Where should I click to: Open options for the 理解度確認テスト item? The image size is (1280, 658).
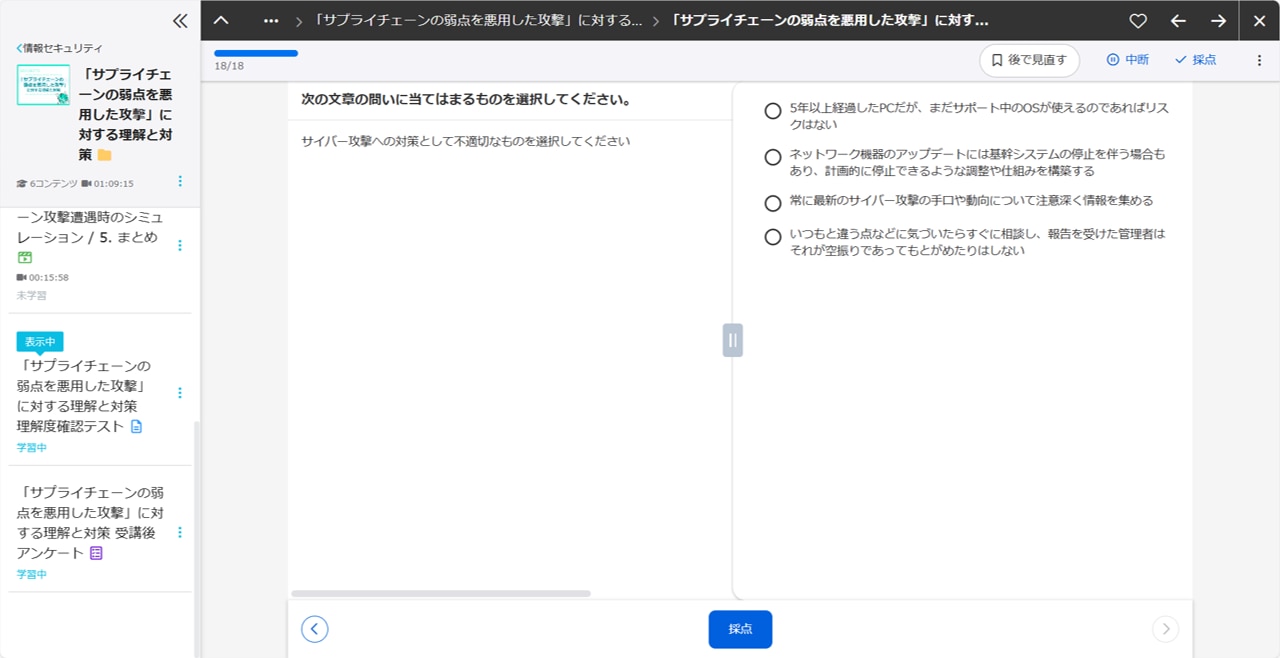(x=180, y=393)
